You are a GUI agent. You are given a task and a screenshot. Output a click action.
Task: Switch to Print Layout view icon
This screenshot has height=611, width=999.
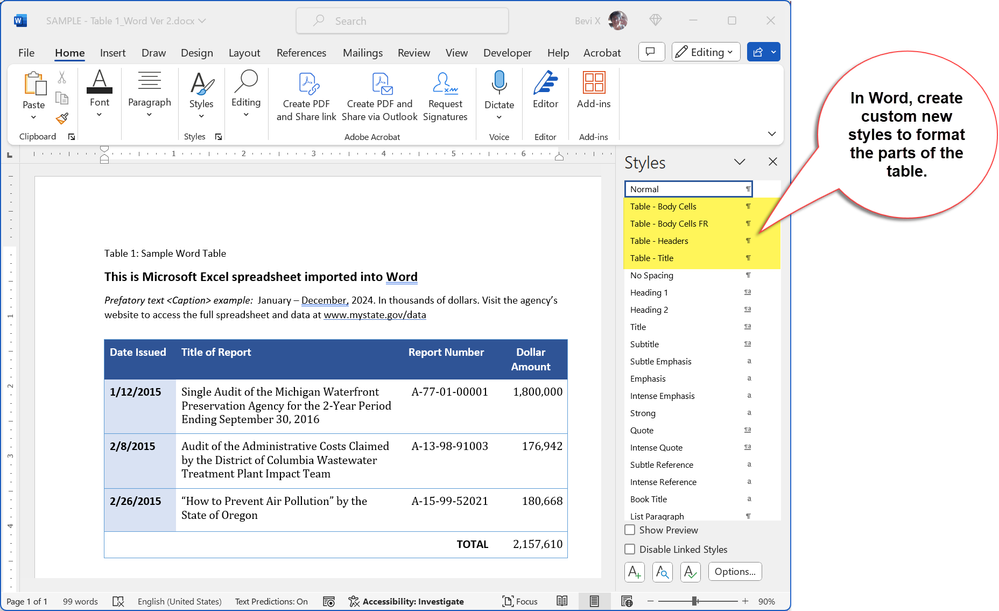(x=594, y=601)
